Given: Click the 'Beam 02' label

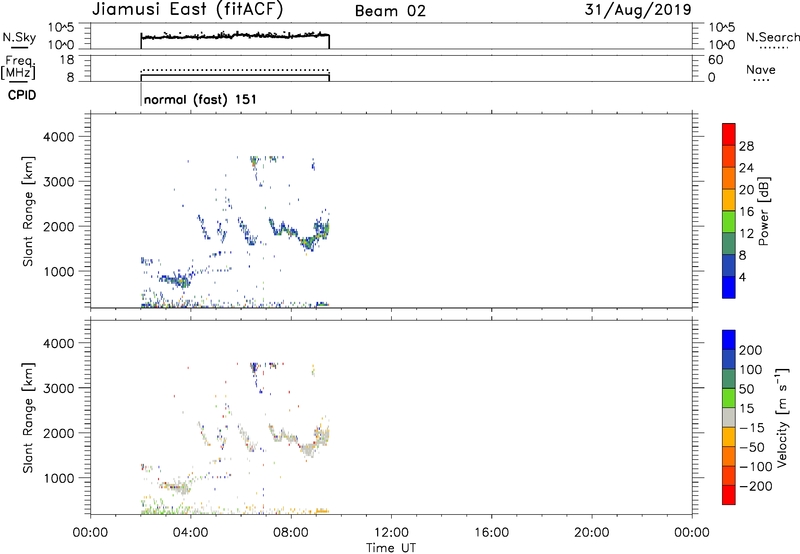Looking at the screenshot, I should pos(390,11).
